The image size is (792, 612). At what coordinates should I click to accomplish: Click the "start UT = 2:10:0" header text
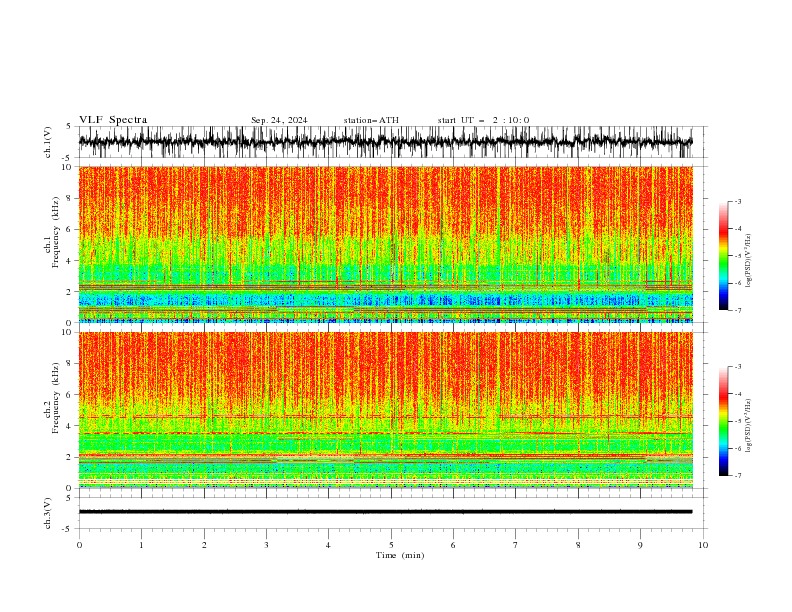(483, 120)
